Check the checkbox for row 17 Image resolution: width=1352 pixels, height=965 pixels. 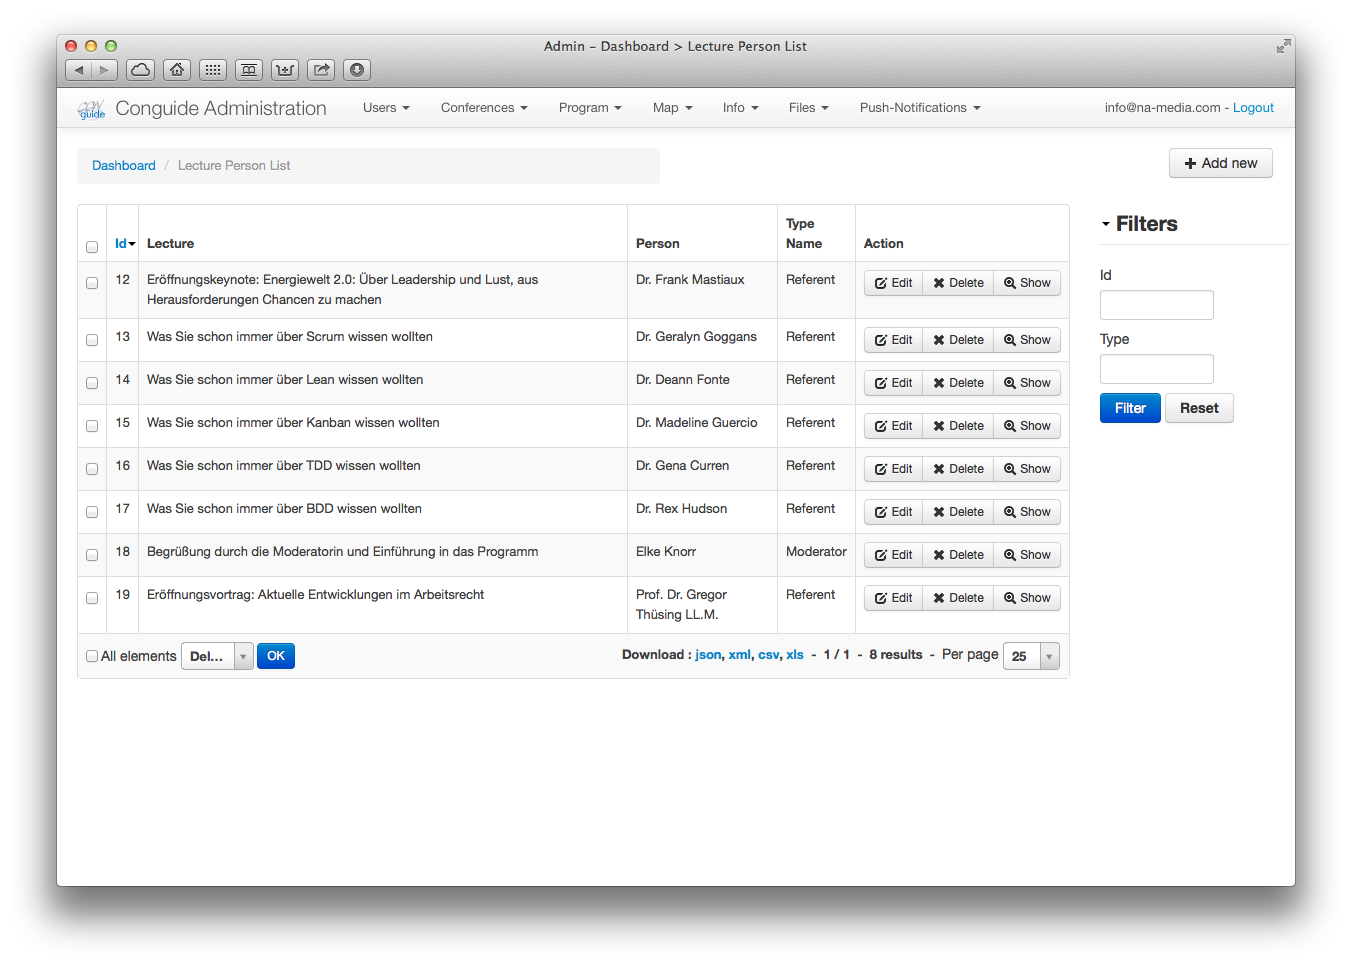(x=92, y=512)
